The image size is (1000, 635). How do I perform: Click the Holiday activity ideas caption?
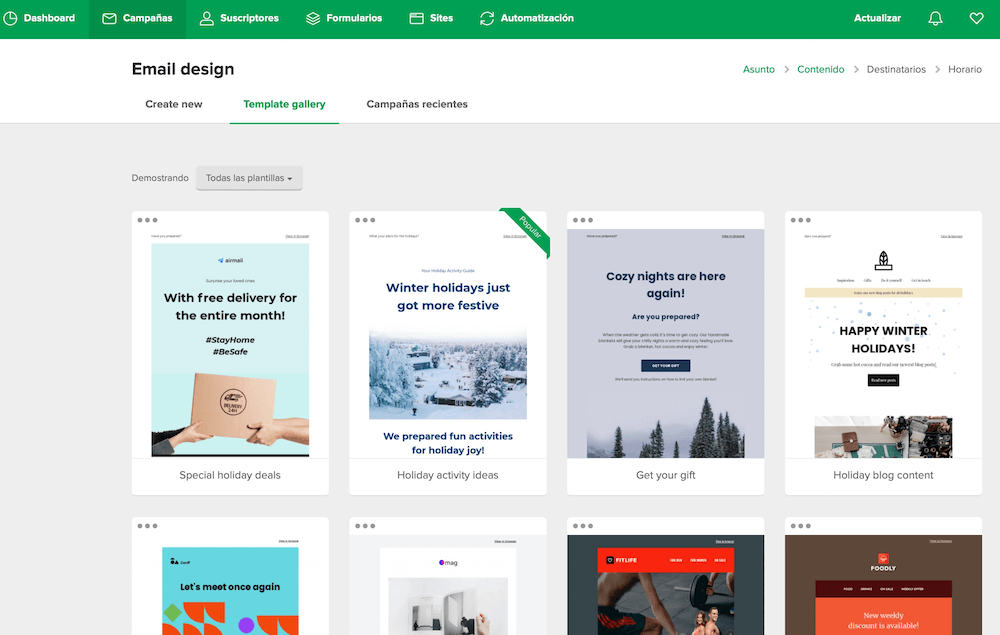[448, 475]
